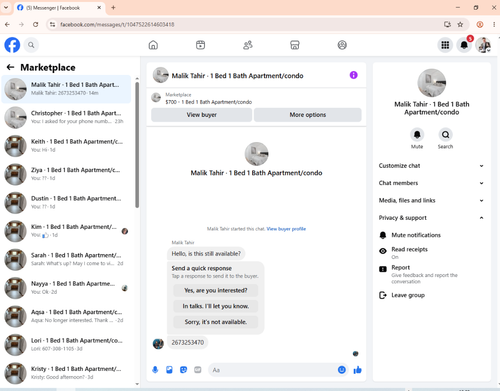Image resolution: width=500 pixels, height=391 pixels.
Task: Open Malik Tahir conversation in list
Action: tap(66, 89)
